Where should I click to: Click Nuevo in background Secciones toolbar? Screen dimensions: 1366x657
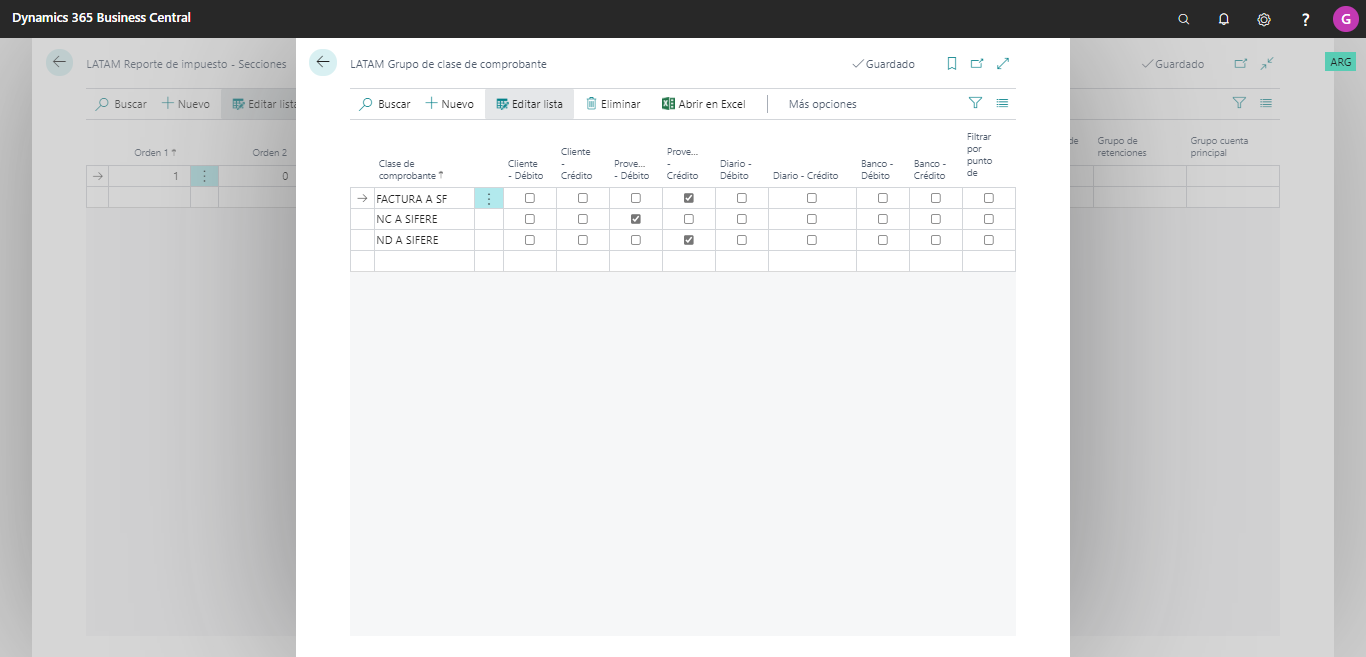pyautogui.click(x=185, y=104)
